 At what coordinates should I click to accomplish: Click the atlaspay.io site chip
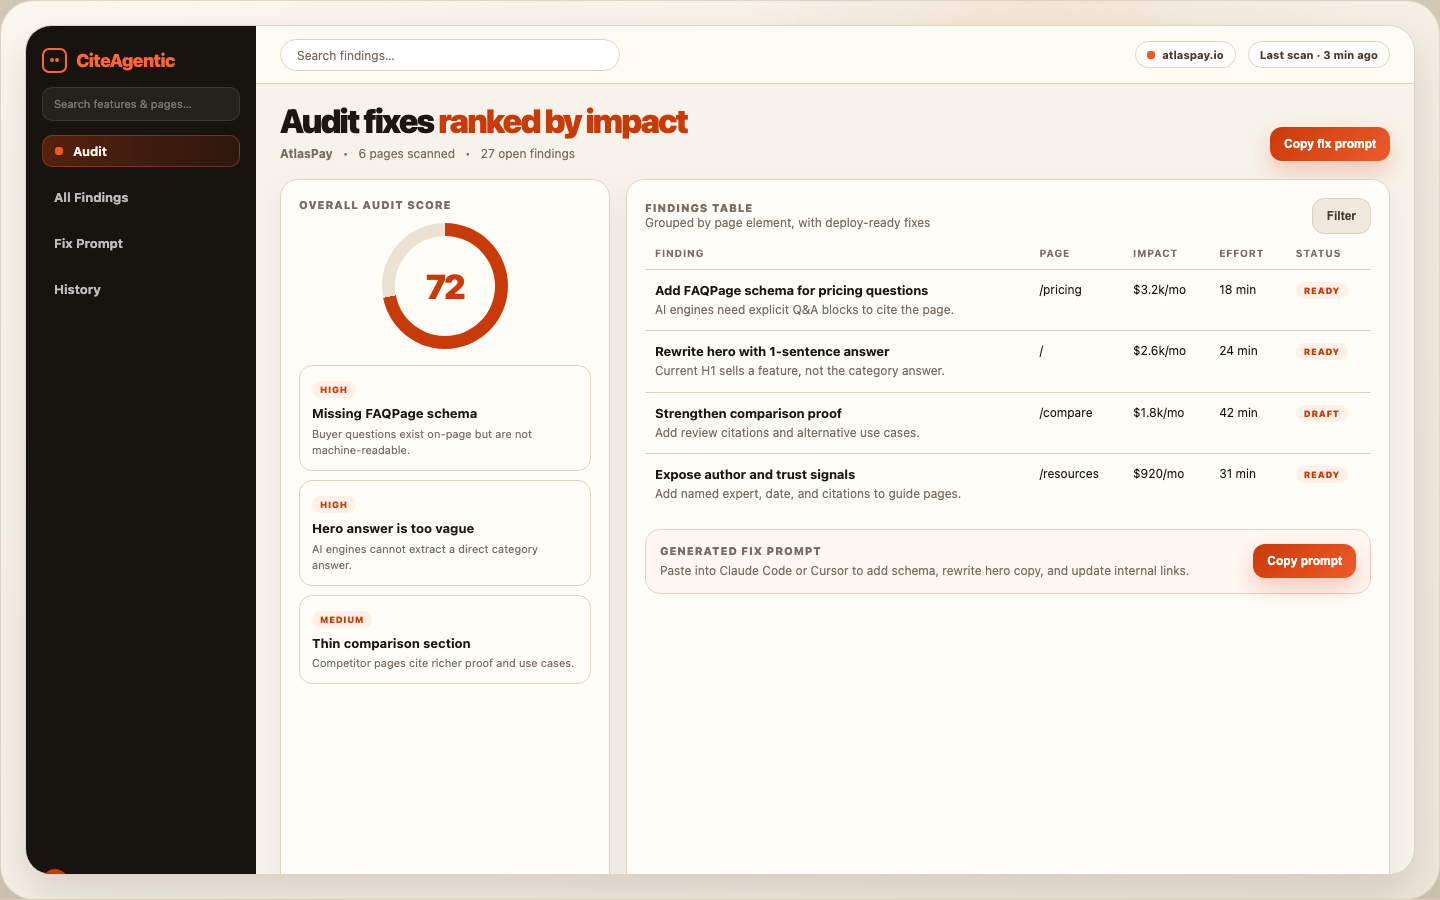coord(1185,55)
